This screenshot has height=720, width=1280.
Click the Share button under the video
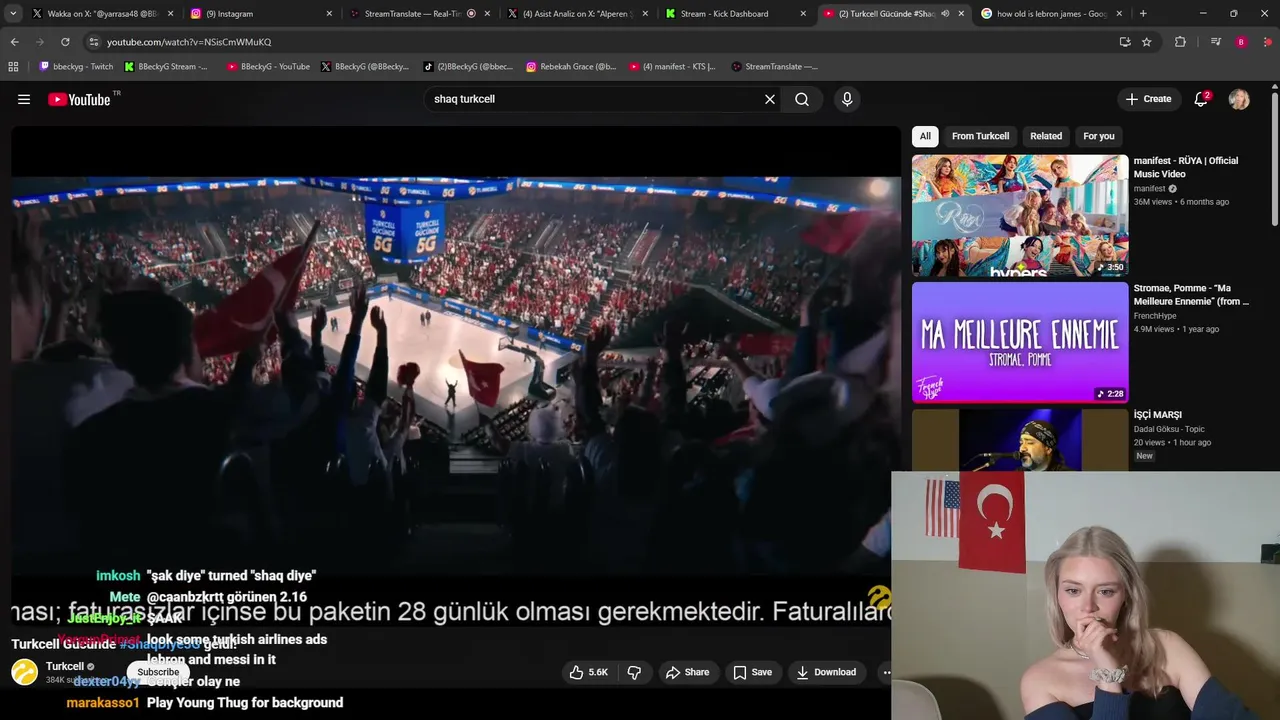687,672
